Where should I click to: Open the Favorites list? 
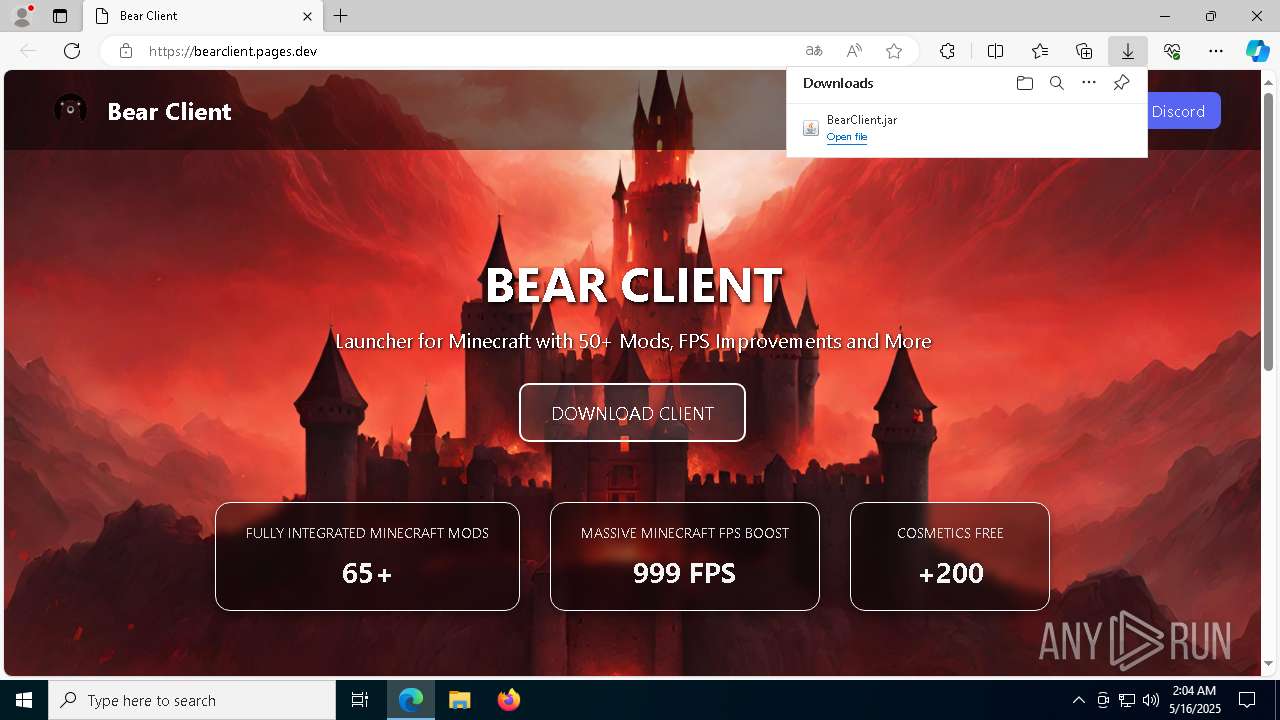pyautogui.click(x=1040, y=51)
